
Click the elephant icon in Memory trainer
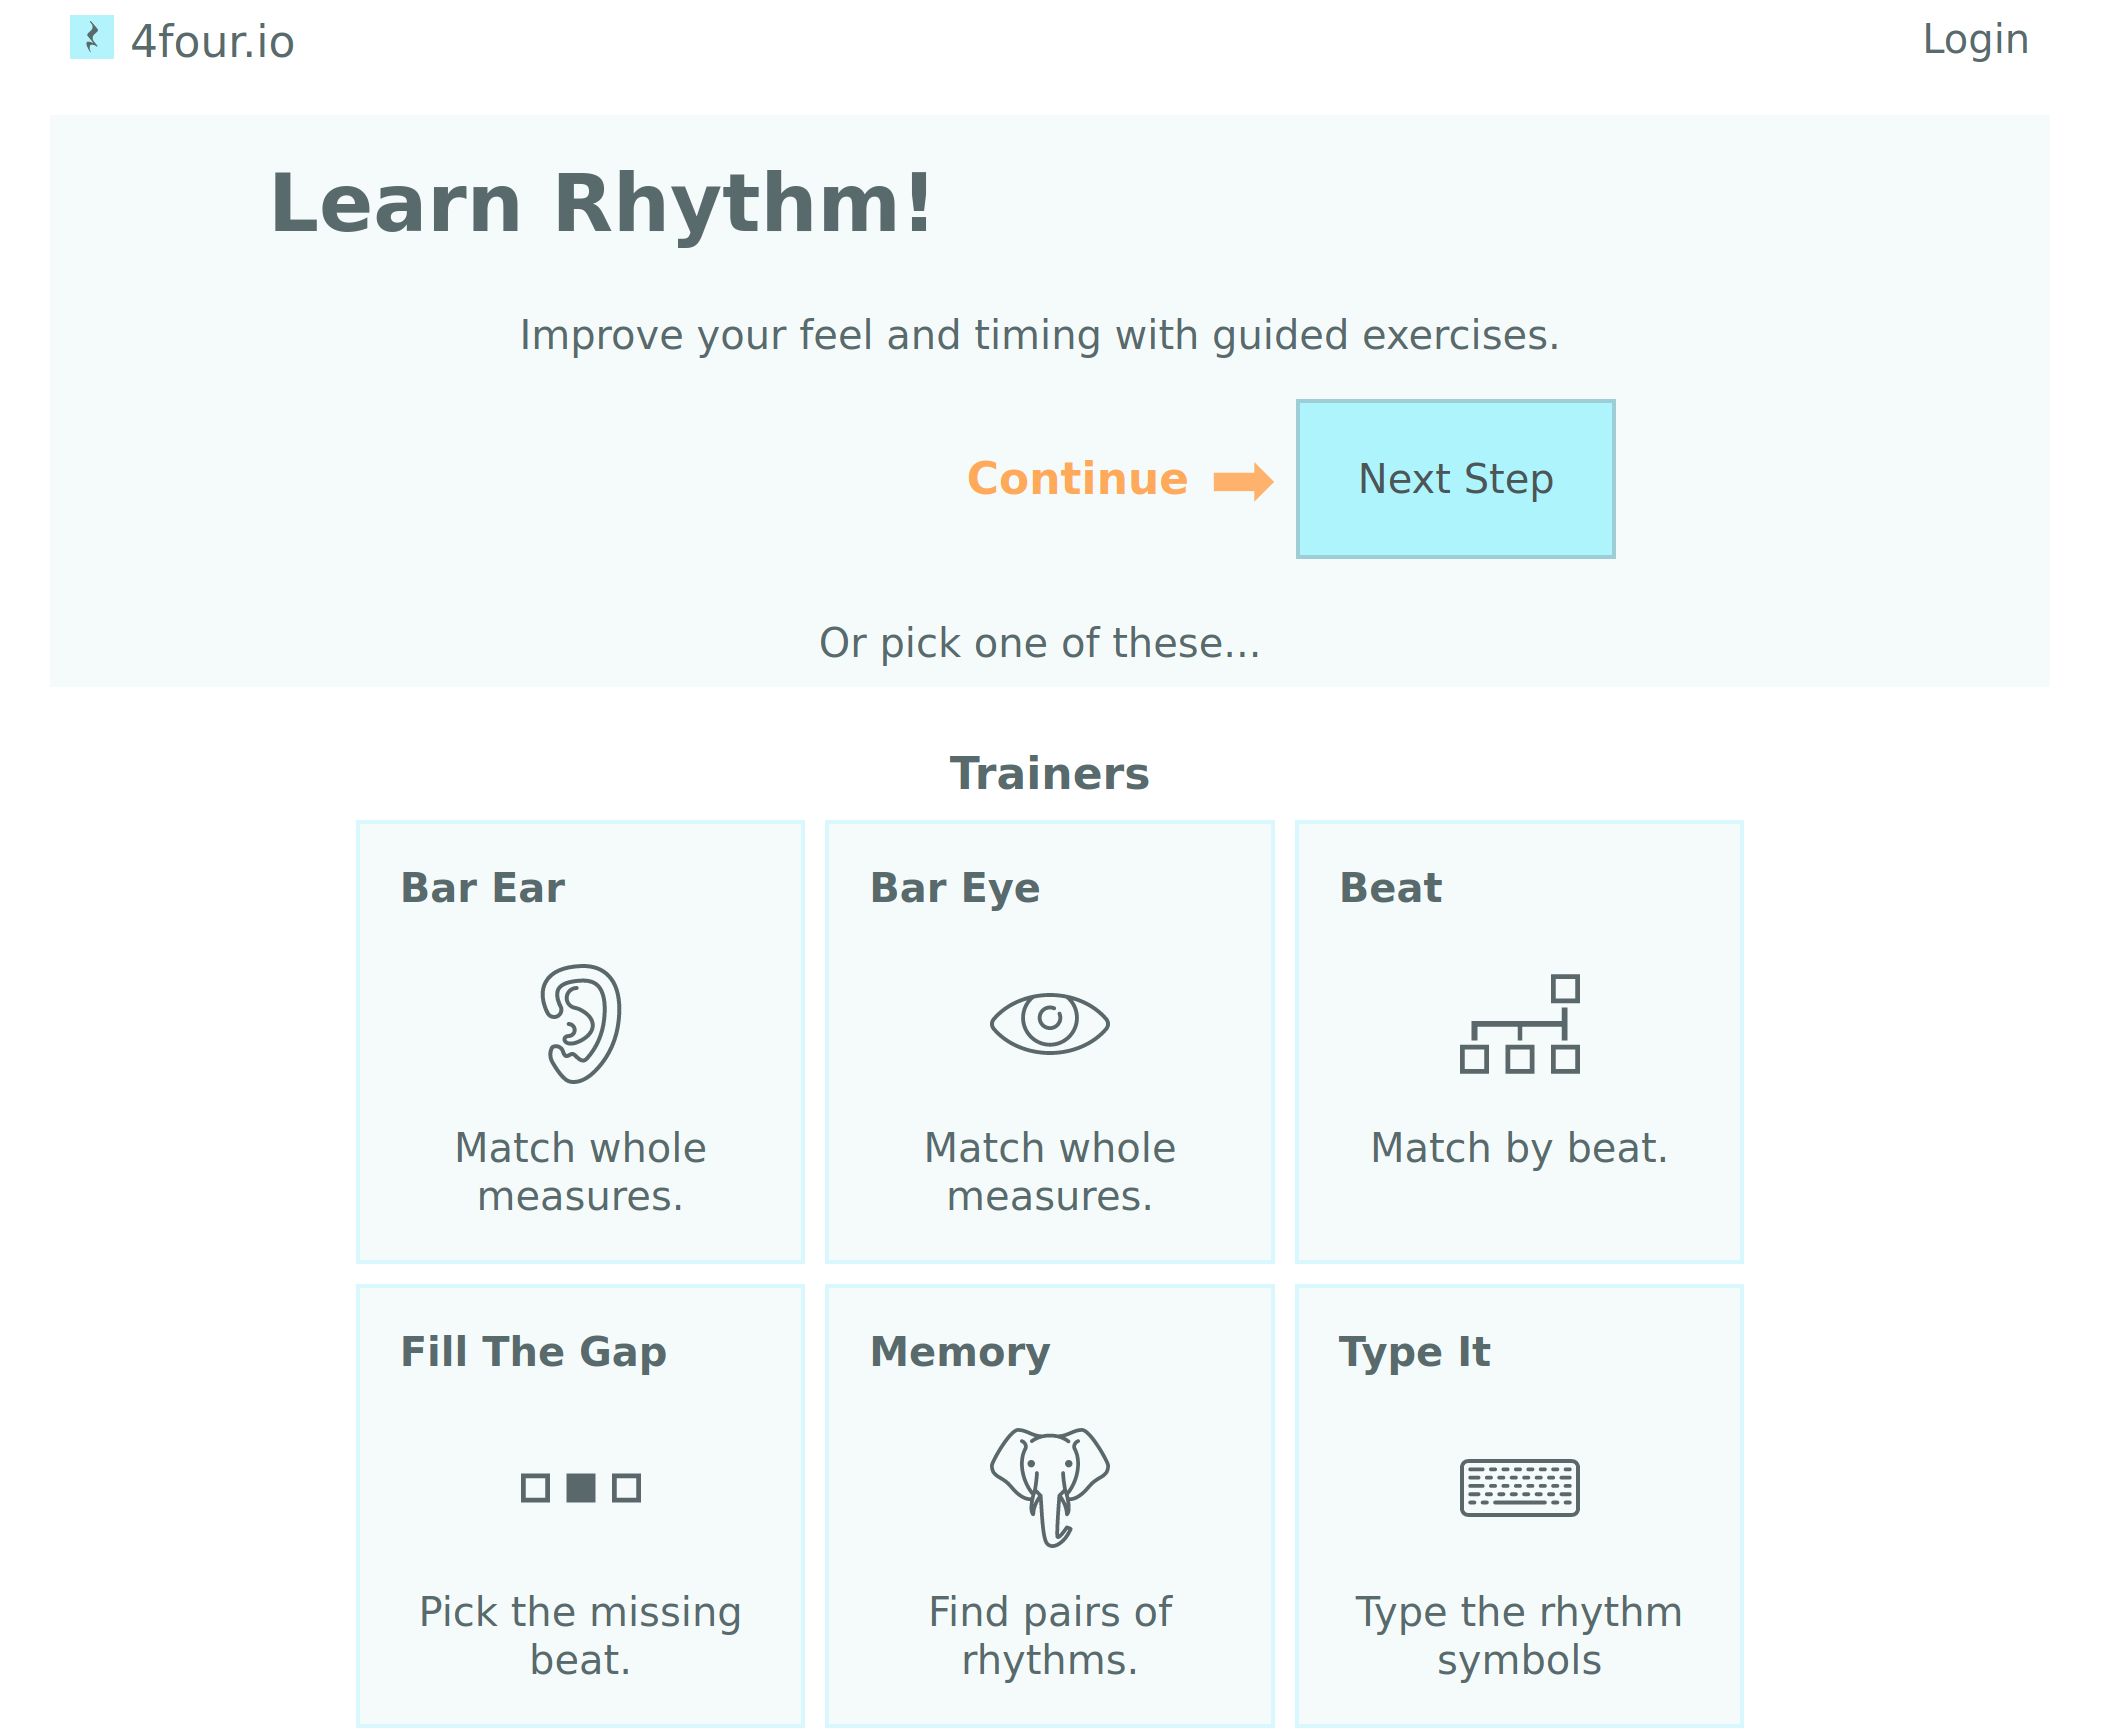click(1049, 1486)
